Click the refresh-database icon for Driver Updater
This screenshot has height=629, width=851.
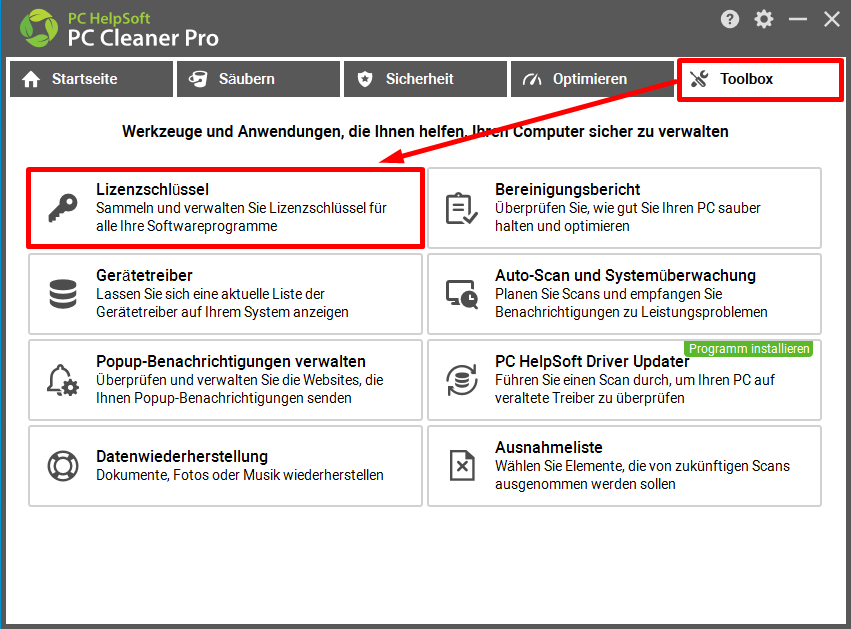click(x=462, y=380)
